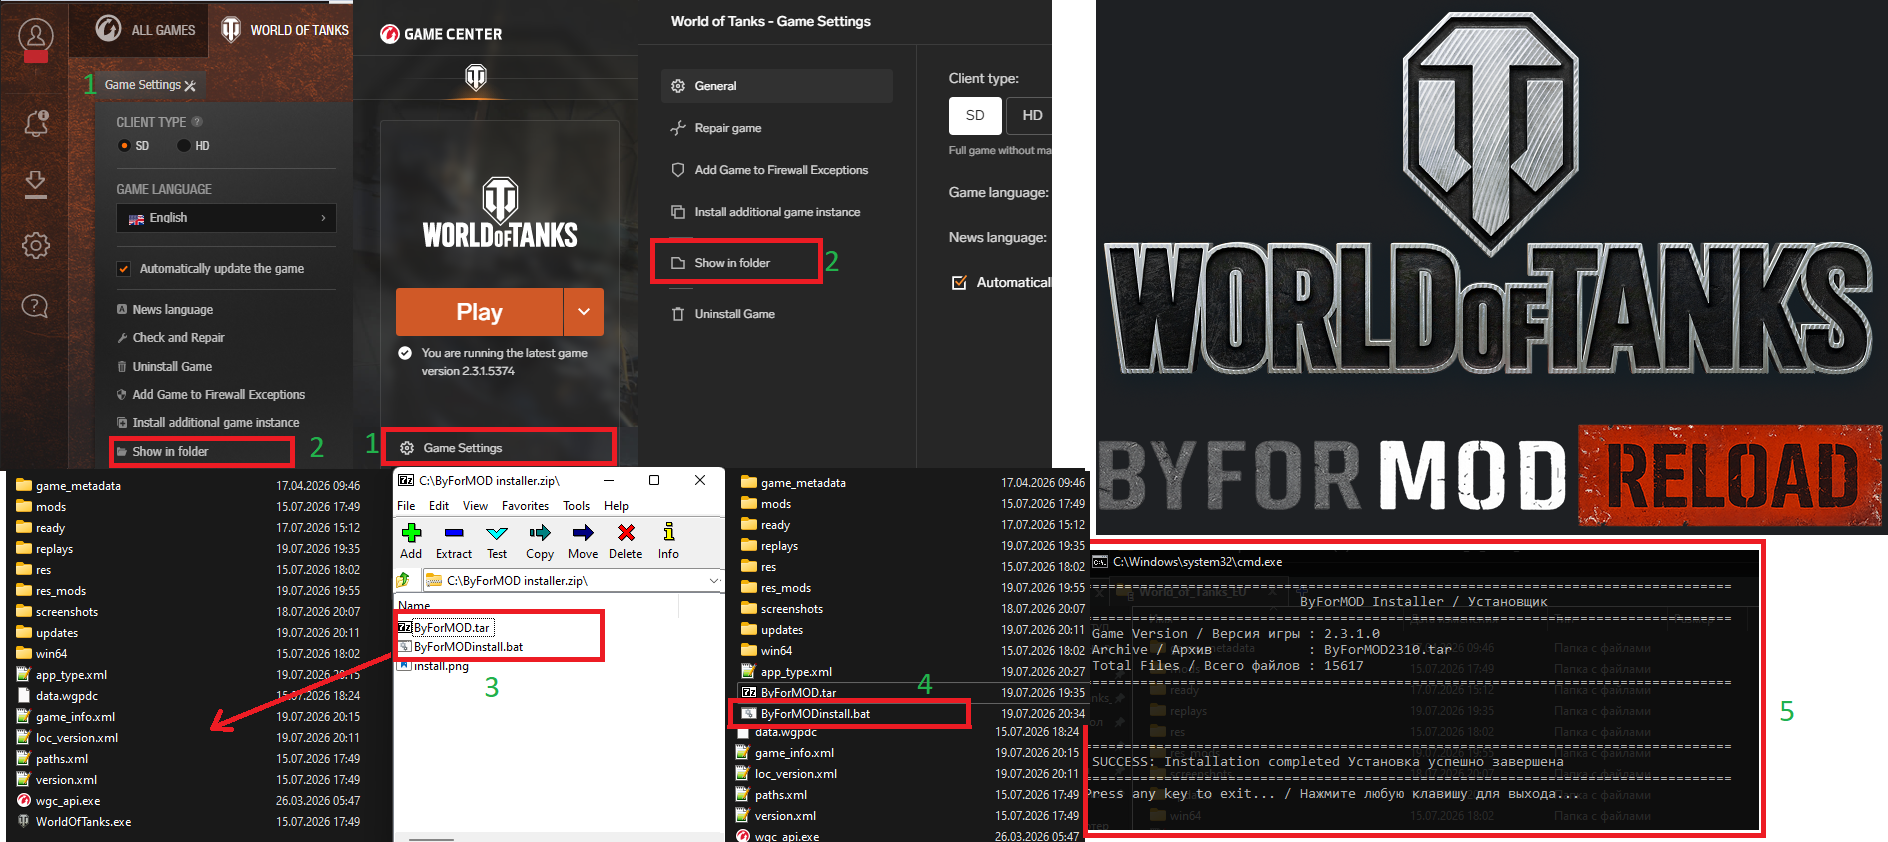The width and height of the screenshot is (1888, 842).
Task: Choose the dark HD button under Client type:
Action: click(x=1030, y=116)
